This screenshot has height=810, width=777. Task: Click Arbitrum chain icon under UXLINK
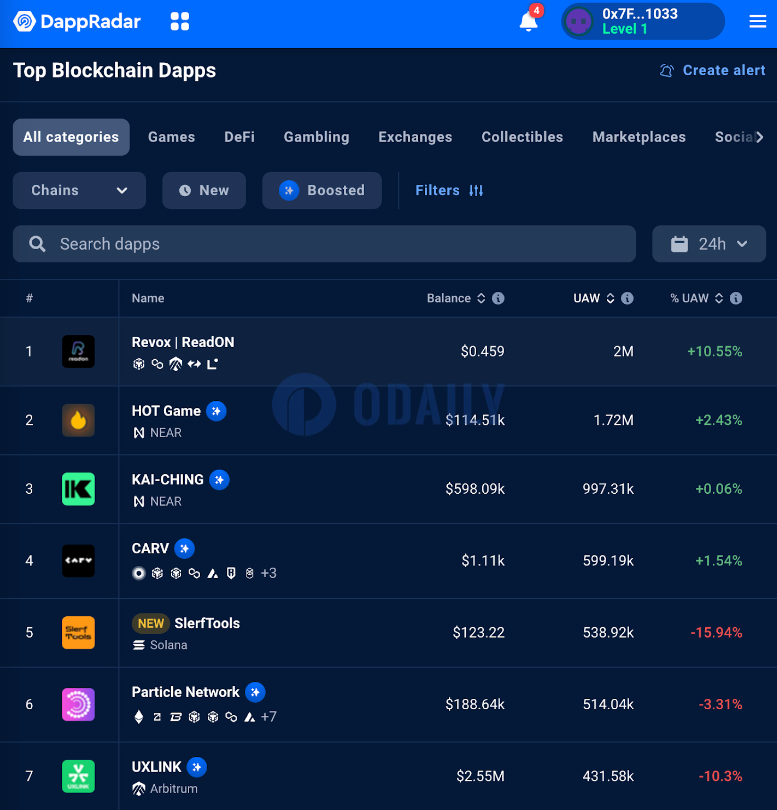[x=138, y=789]
